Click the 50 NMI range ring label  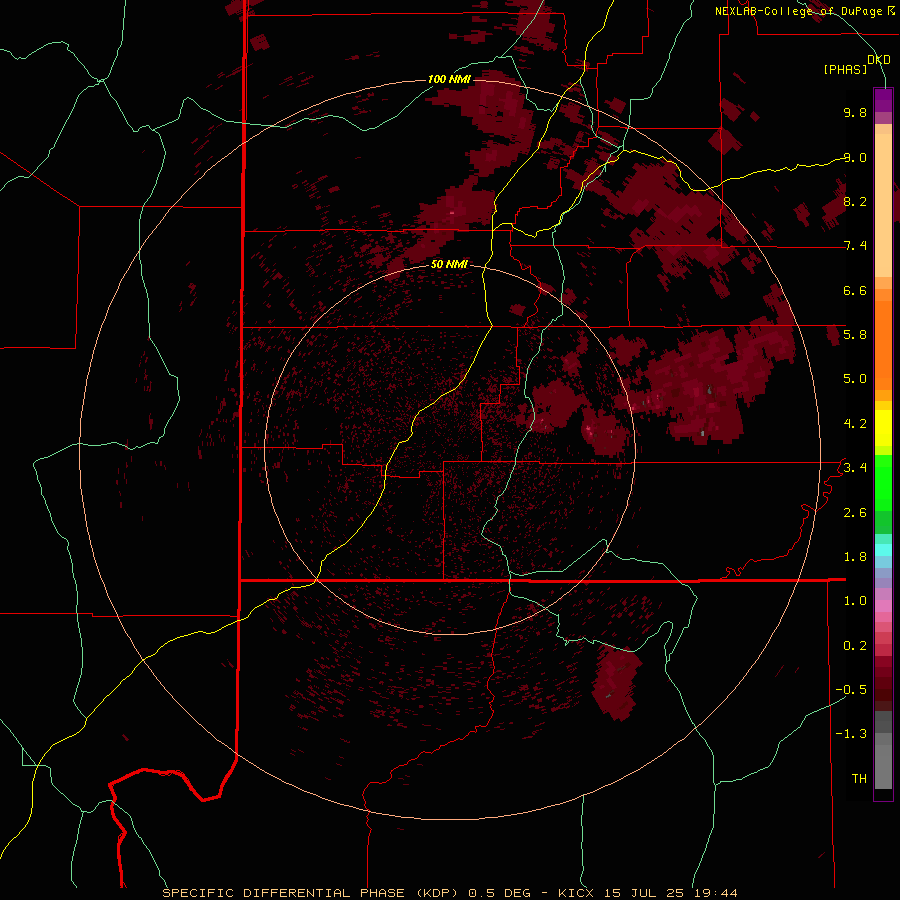449,264
